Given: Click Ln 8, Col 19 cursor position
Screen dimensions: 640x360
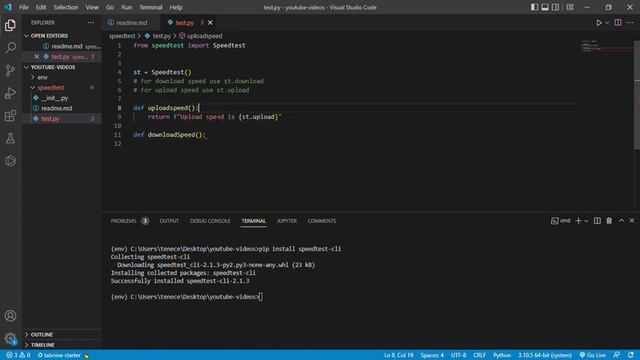Looking at the screenshot, I should pyautogui.click(x=398, y=356).
